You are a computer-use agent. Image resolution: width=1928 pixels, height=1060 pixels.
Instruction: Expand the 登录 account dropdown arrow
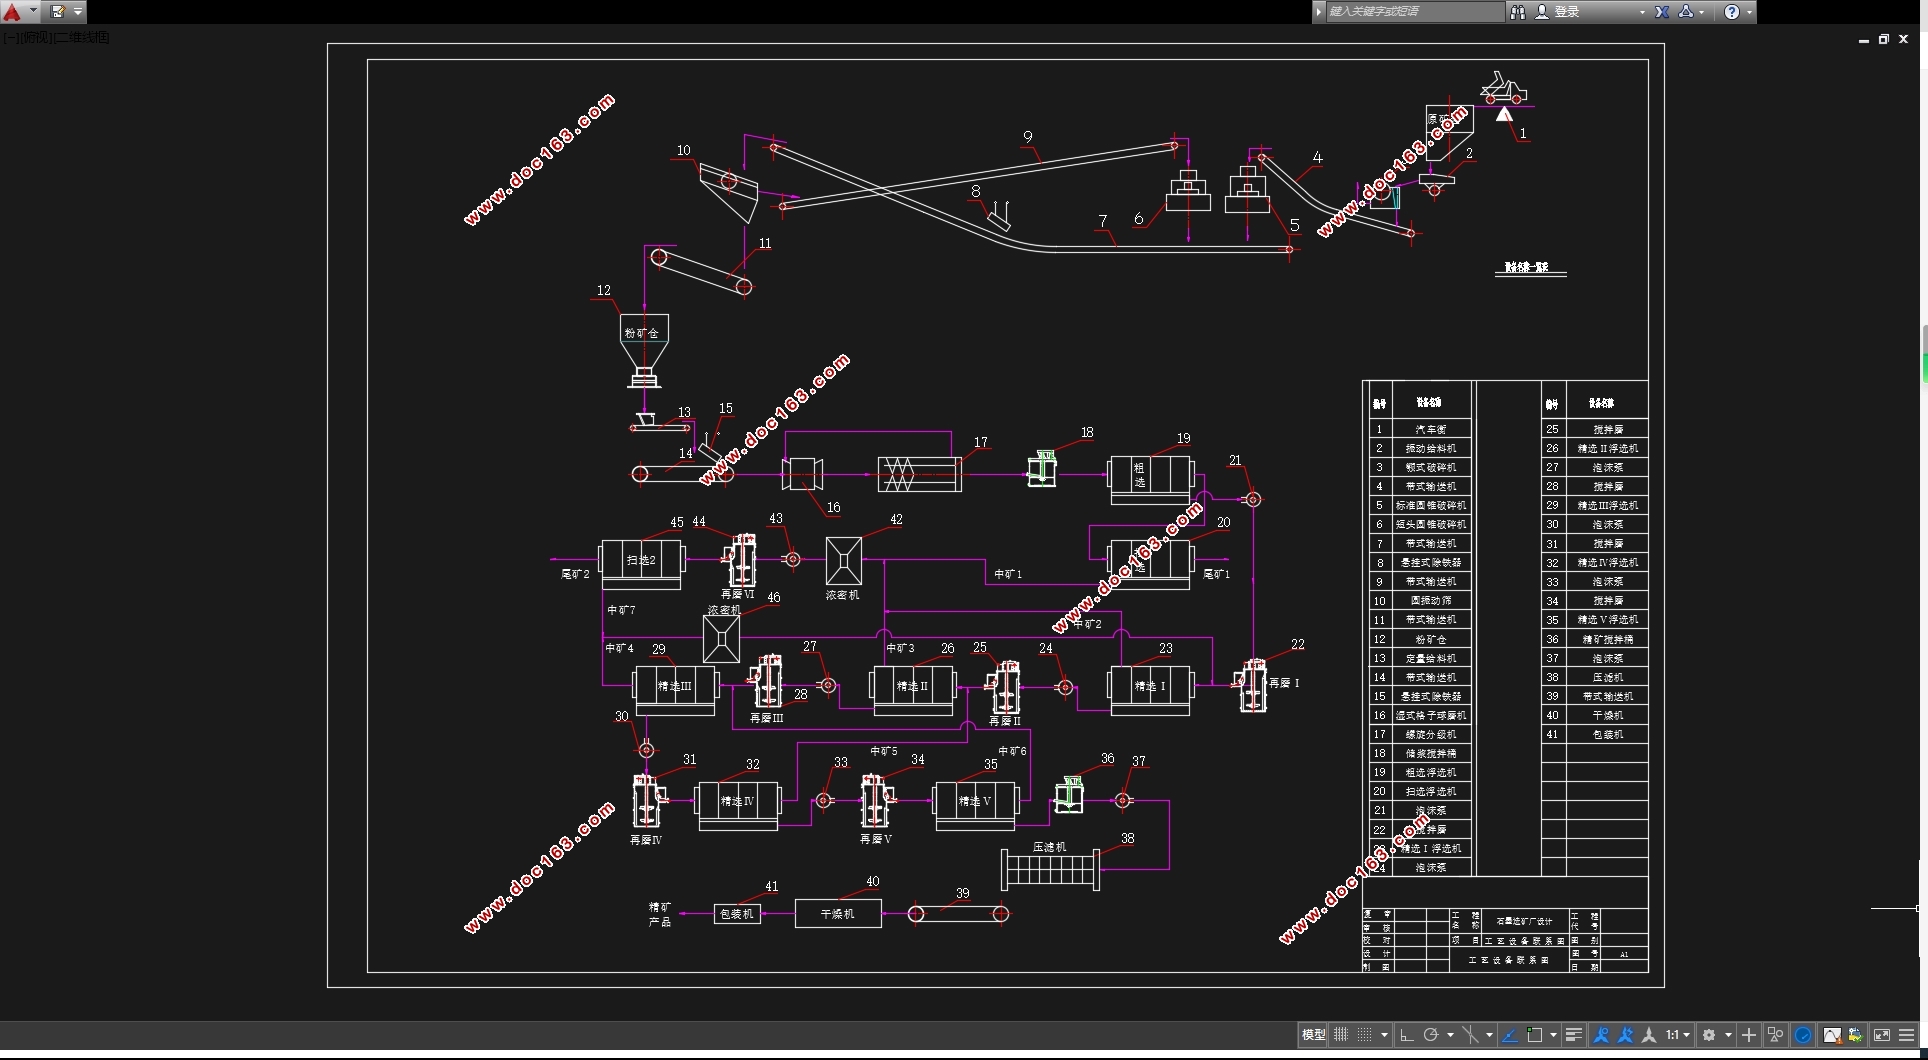coord(1642,12)
